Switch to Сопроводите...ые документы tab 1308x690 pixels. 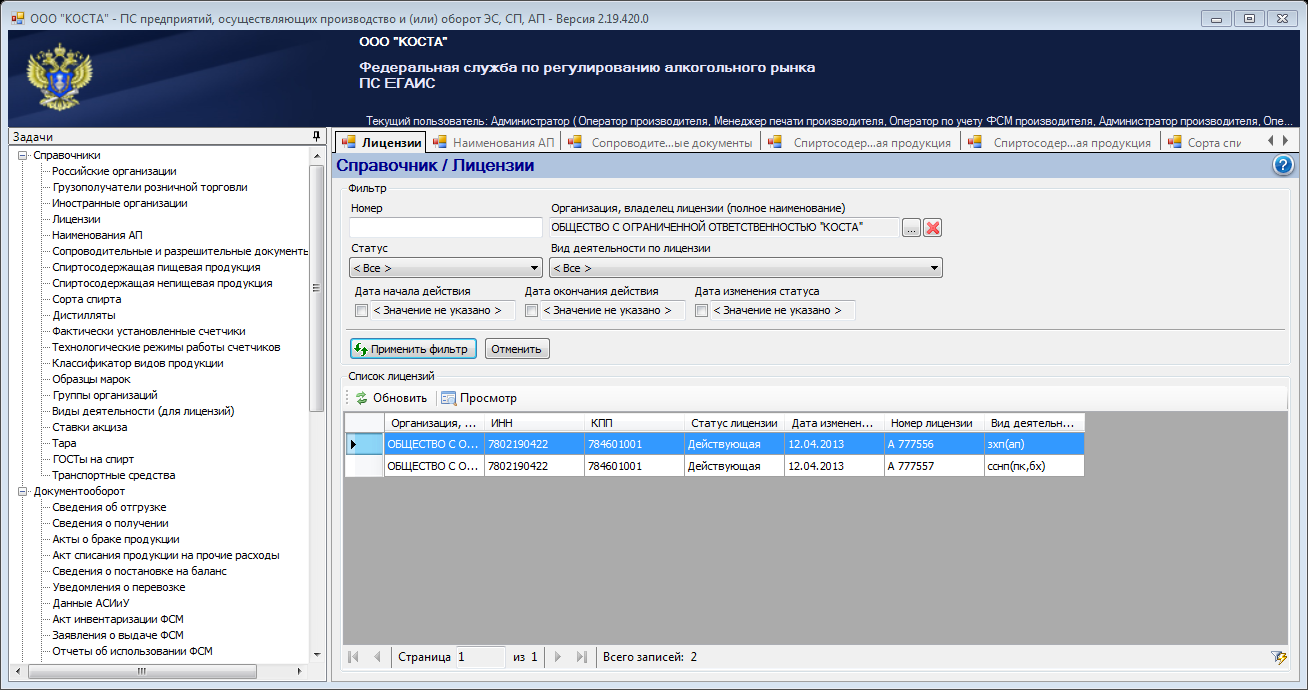tap(661, 142)
